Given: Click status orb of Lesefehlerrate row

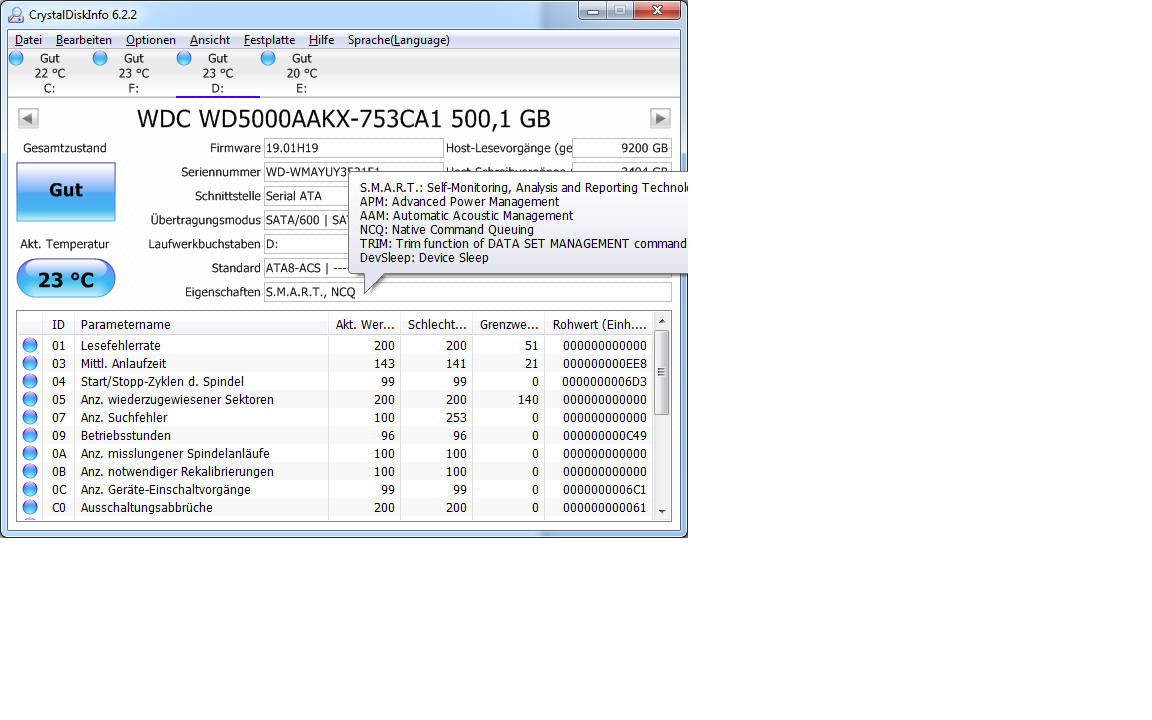Looking at the screenshot, I should tap(30, 345).
